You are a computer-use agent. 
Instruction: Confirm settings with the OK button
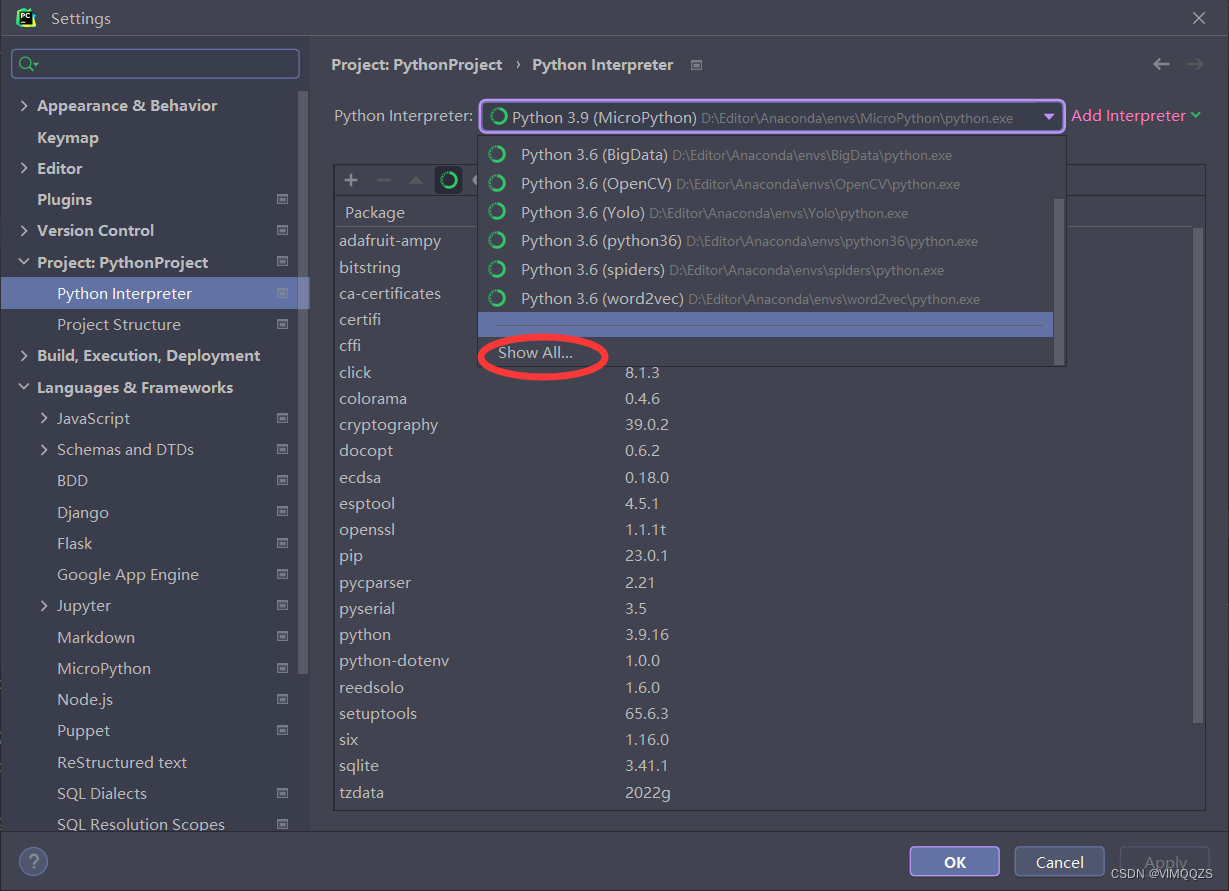954,862
